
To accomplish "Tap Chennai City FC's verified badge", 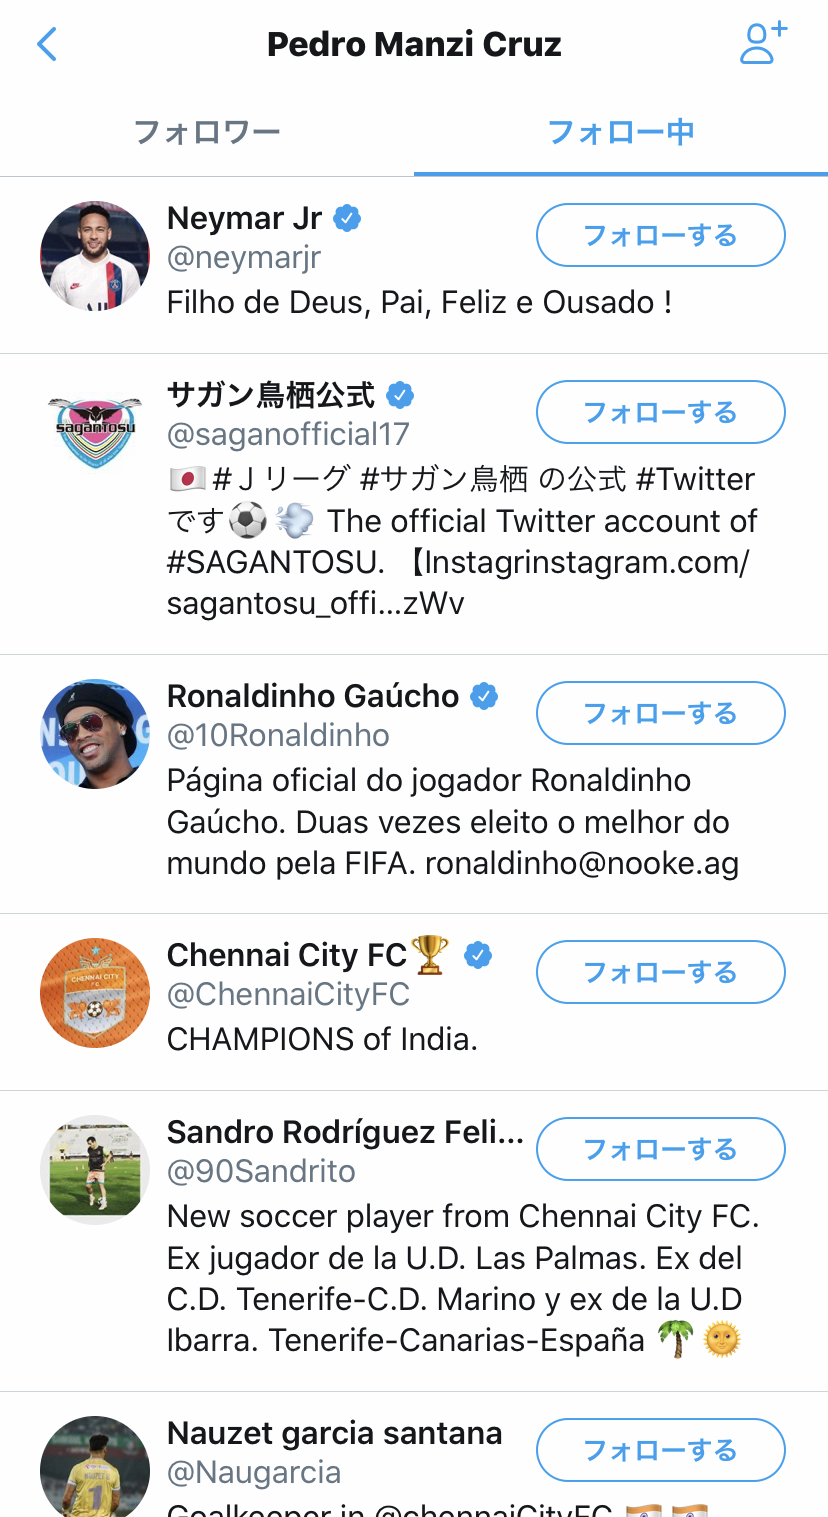I will [x=479, y=956].
